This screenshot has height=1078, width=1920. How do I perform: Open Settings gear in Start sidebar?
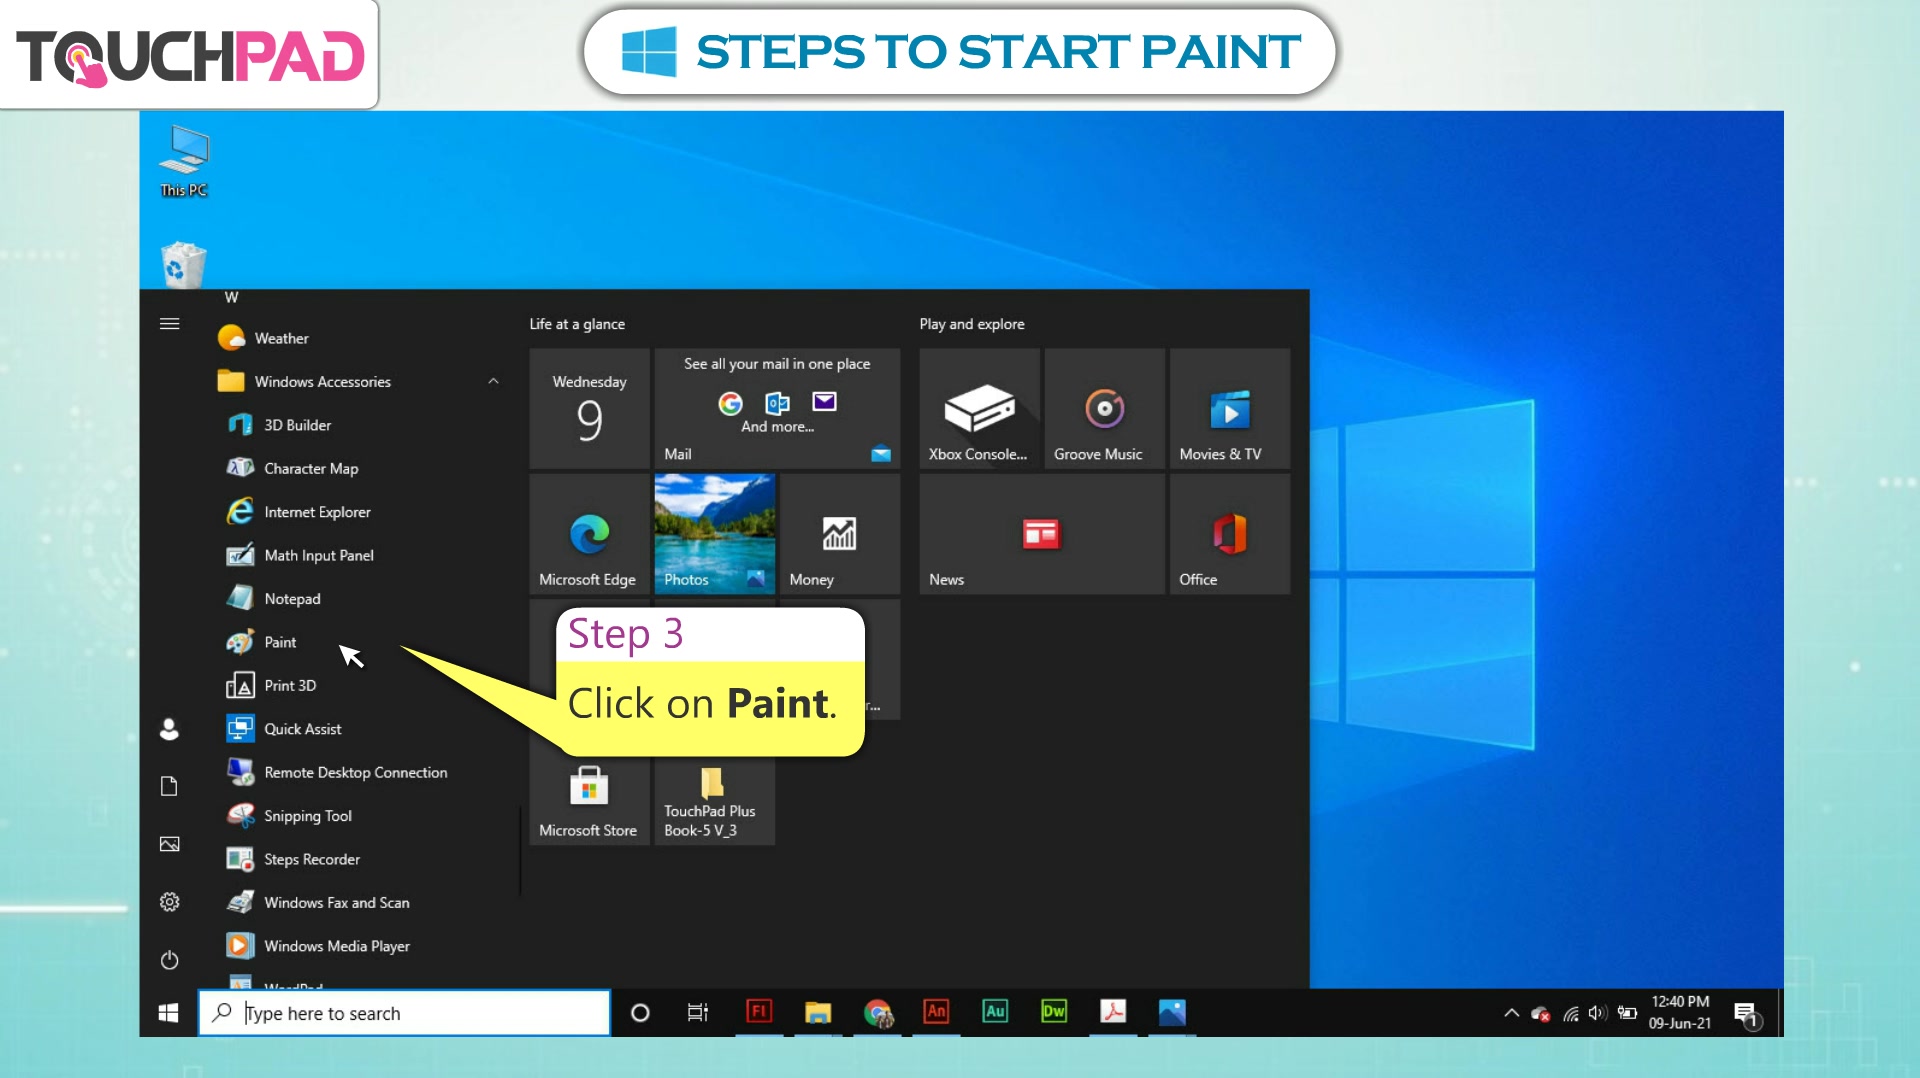[x=170, y=902]
